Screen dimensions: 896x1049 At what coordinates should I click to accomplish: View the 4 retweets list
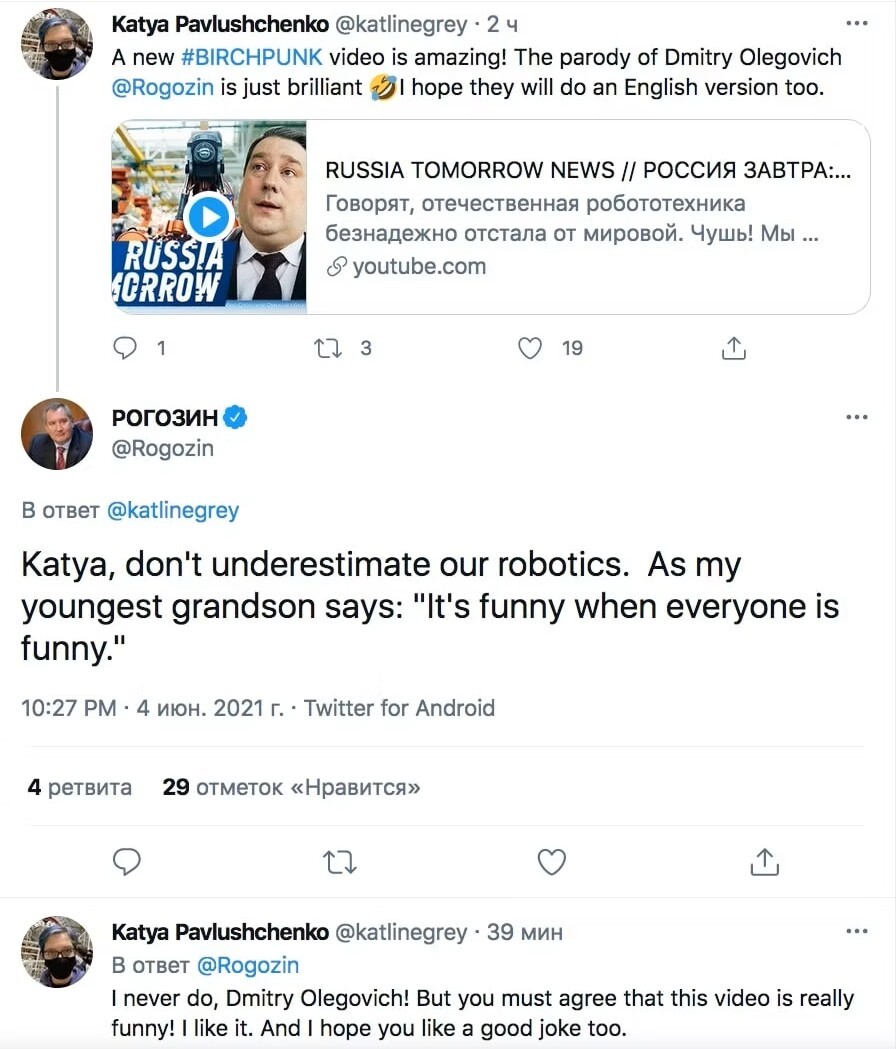point(80,787)
